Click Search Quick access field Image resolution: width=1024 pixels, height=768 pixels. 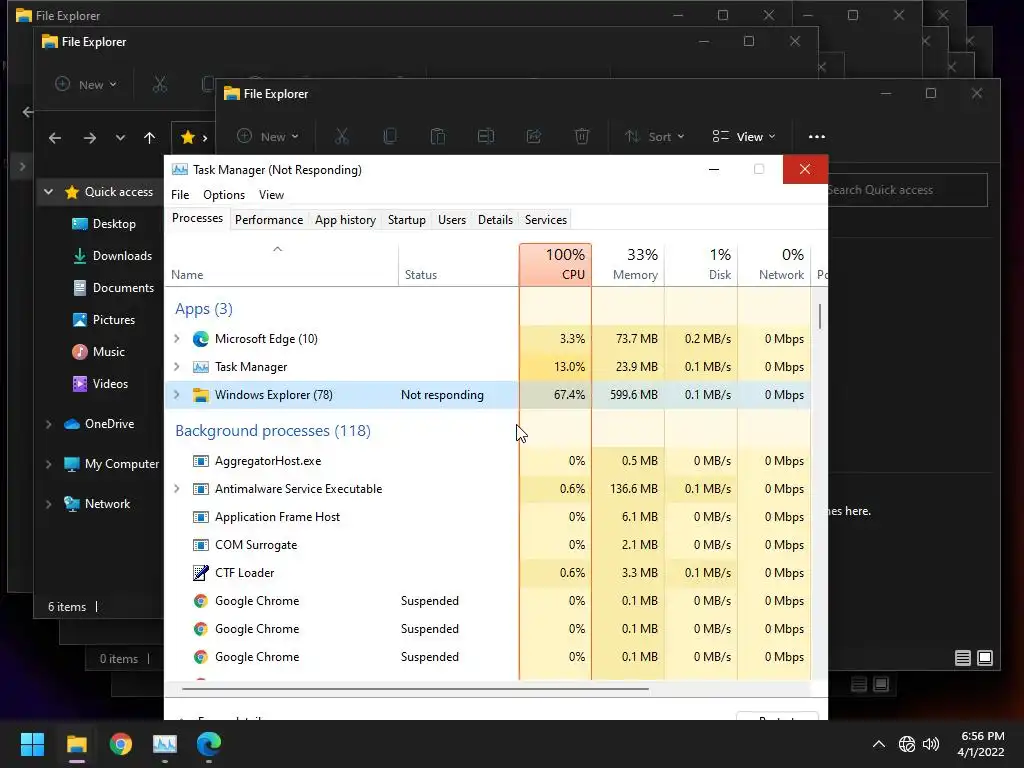pyautogui.click(x=908, y=190)
